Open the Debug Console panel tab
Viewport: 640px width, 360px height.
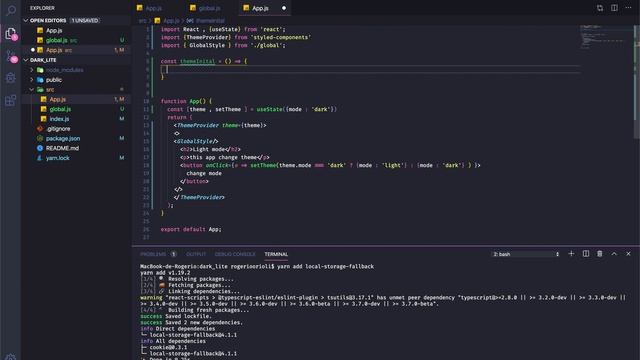pyautogui.click(x=235, y=254)
